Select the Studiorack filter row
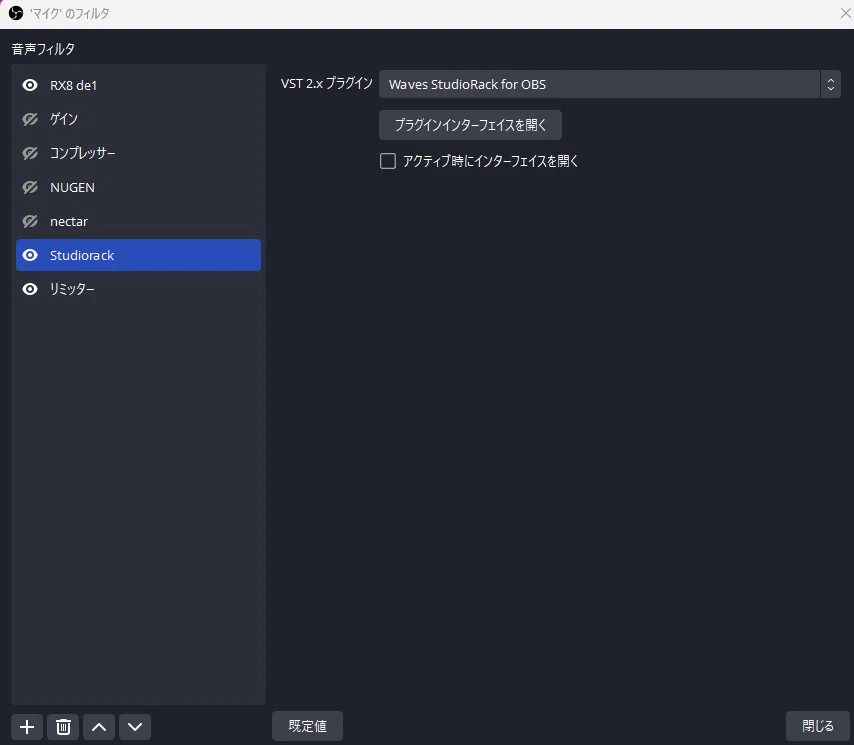Viewport: 854px width, 745px height. [138, 255]
